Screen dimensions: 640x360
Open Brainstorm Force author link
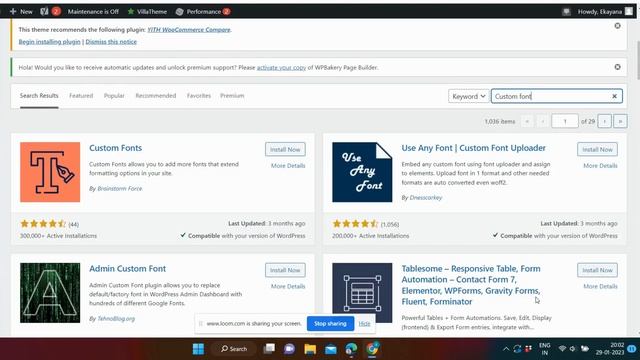point(120,189)
